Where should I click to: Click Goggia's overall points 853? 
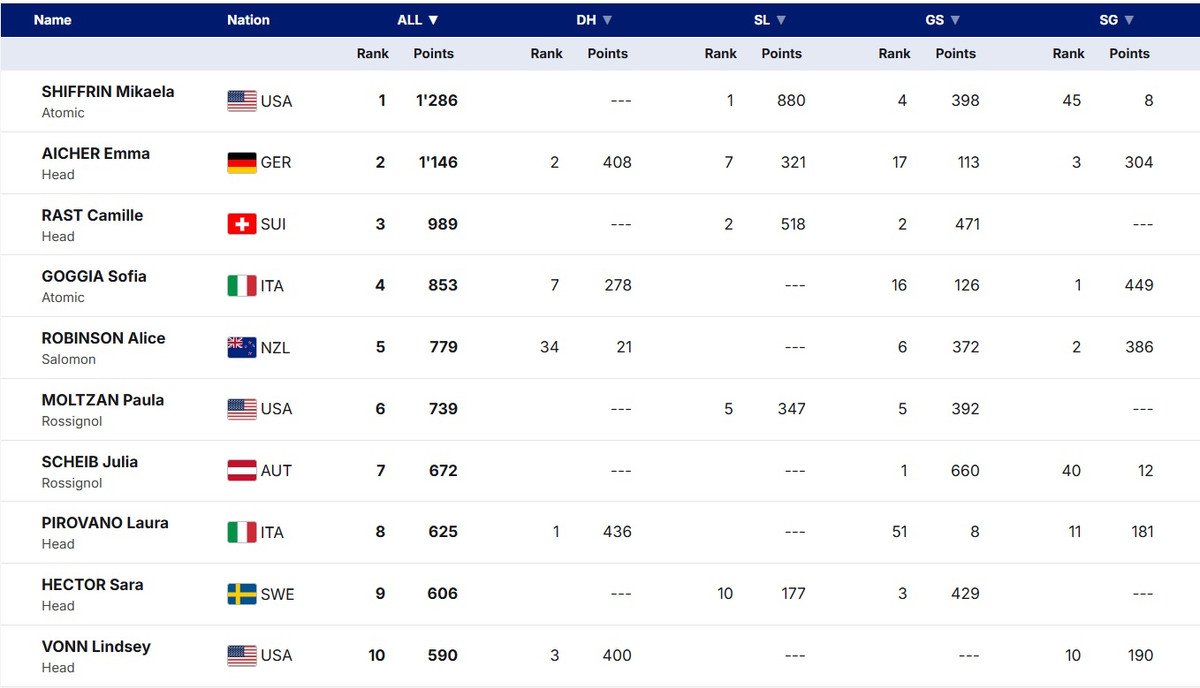[x=443, y=286]
